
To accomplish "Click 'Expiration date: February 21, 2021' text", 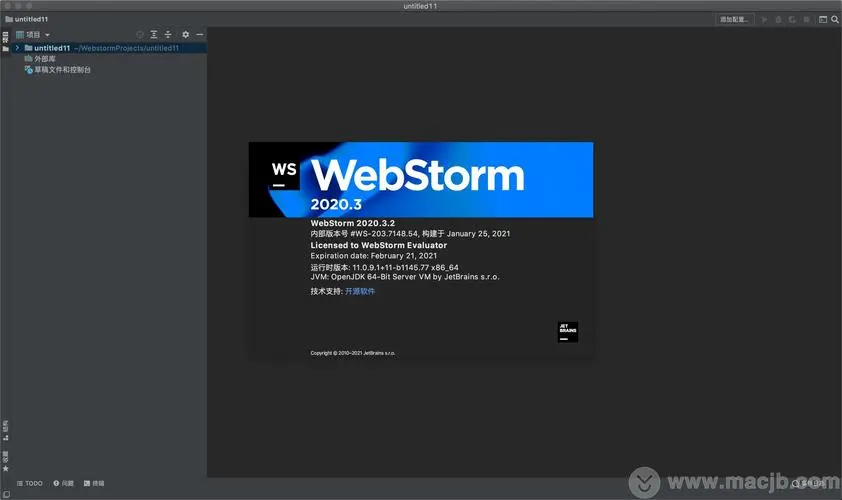I will (x=374, y=256).
